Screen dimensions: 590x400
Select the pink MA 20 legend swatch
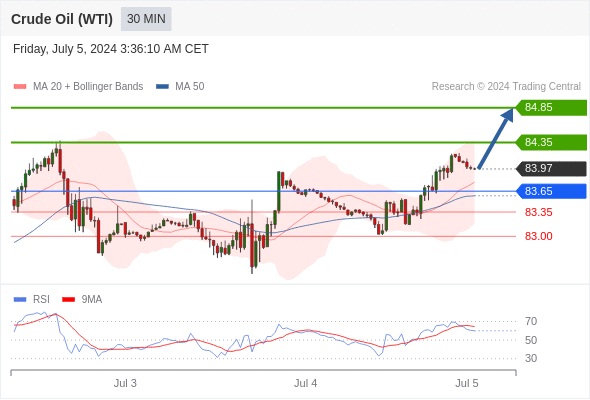[20, 87]
